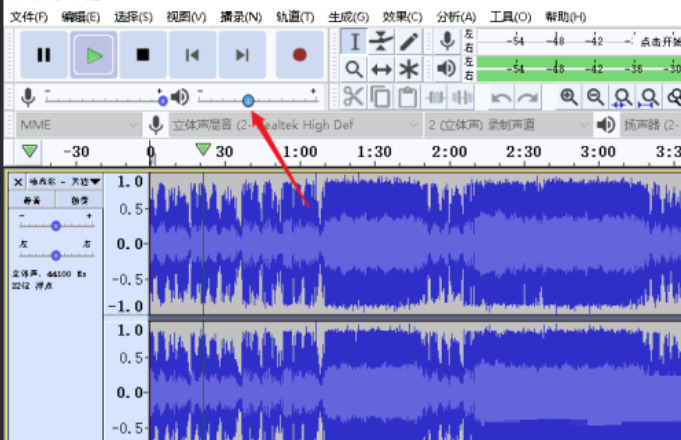This screenshot has width=681, height=440.
Task: Zoom in on the waveform
Action: [569, 97]
